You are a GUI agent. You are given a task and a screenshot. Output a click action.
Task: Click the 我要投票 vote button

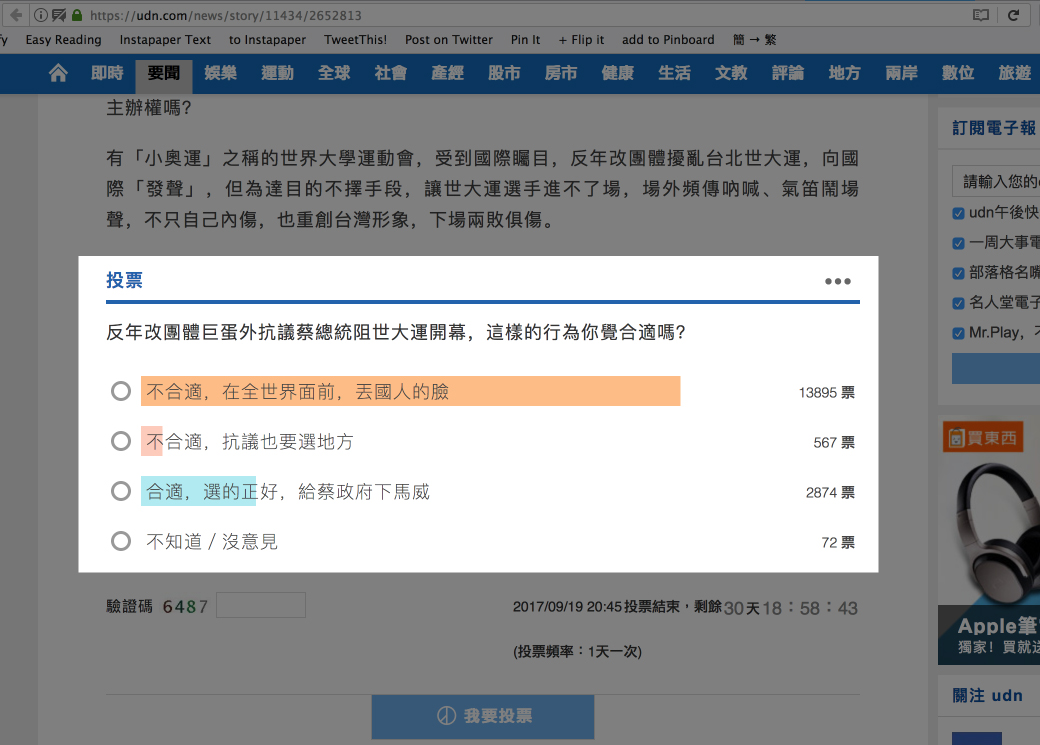tap(483, 717)
